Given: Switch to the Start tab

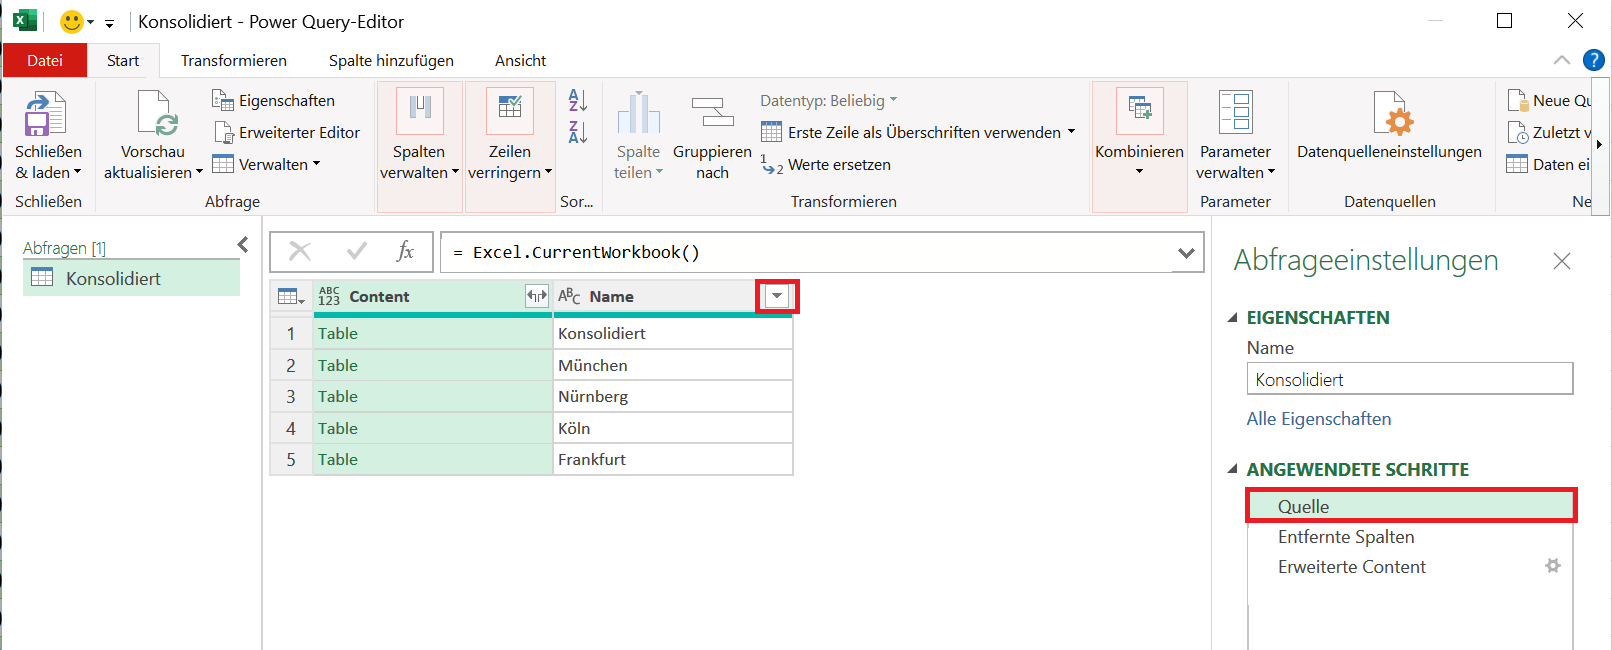Looking at the screenshot, I should (123, 60).
